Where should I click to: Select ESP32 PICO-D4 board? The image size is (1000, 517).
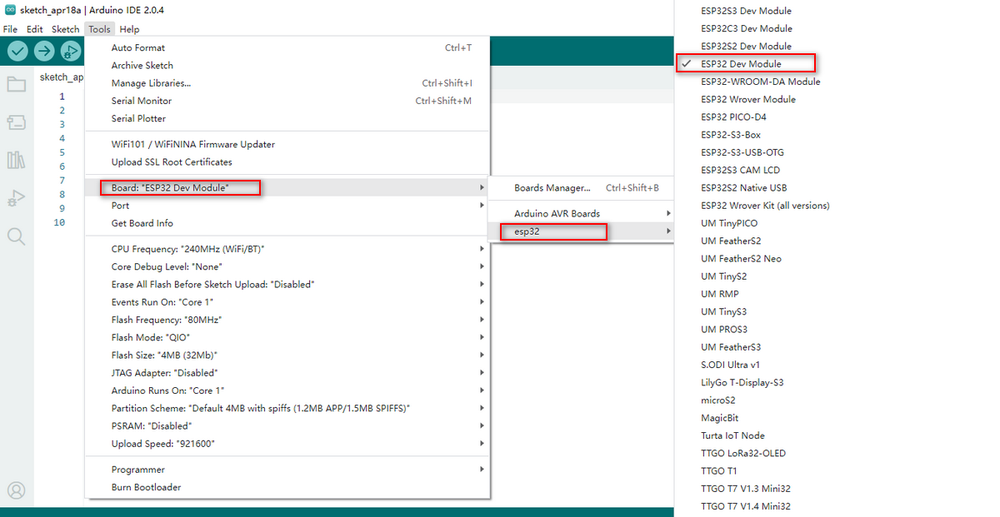point(733,117)
